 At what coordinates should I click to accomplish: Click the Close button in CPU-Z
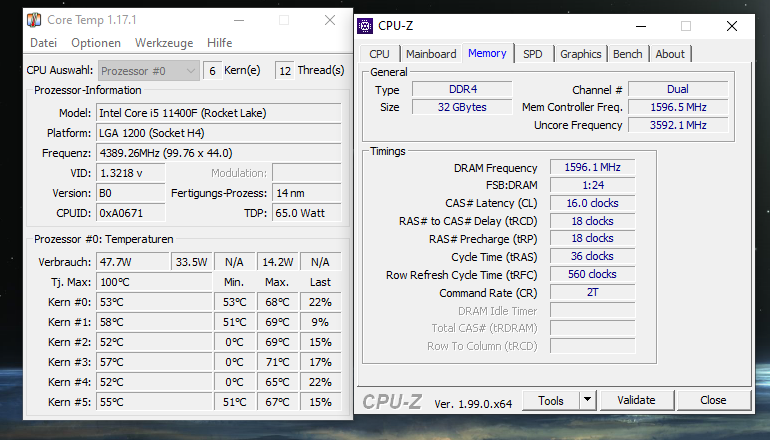pyautogui.click(x=713, y=401)
